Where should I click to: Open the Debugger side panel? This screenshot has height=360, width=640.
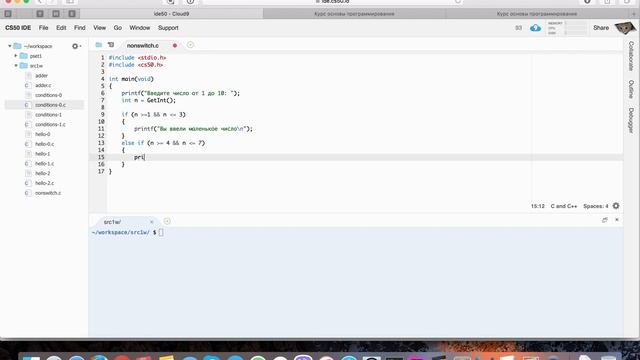pos(631,120)
